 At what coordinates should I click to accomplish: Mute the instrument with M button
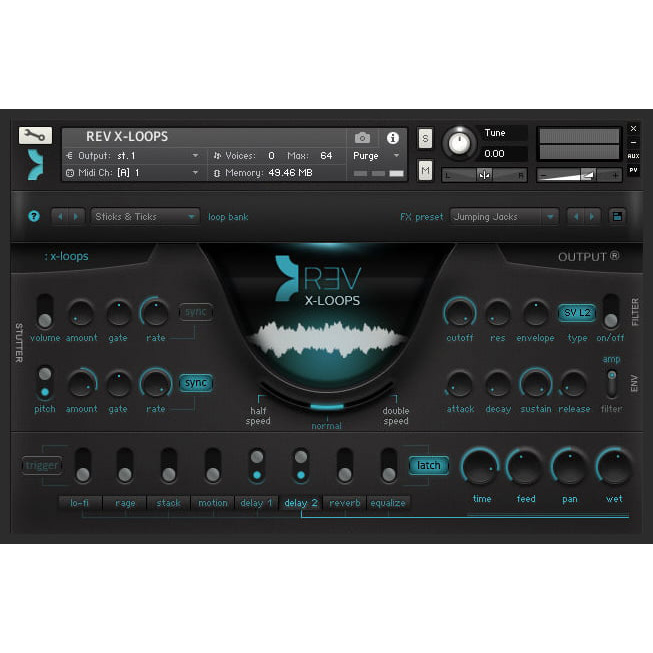coord(425,170)
